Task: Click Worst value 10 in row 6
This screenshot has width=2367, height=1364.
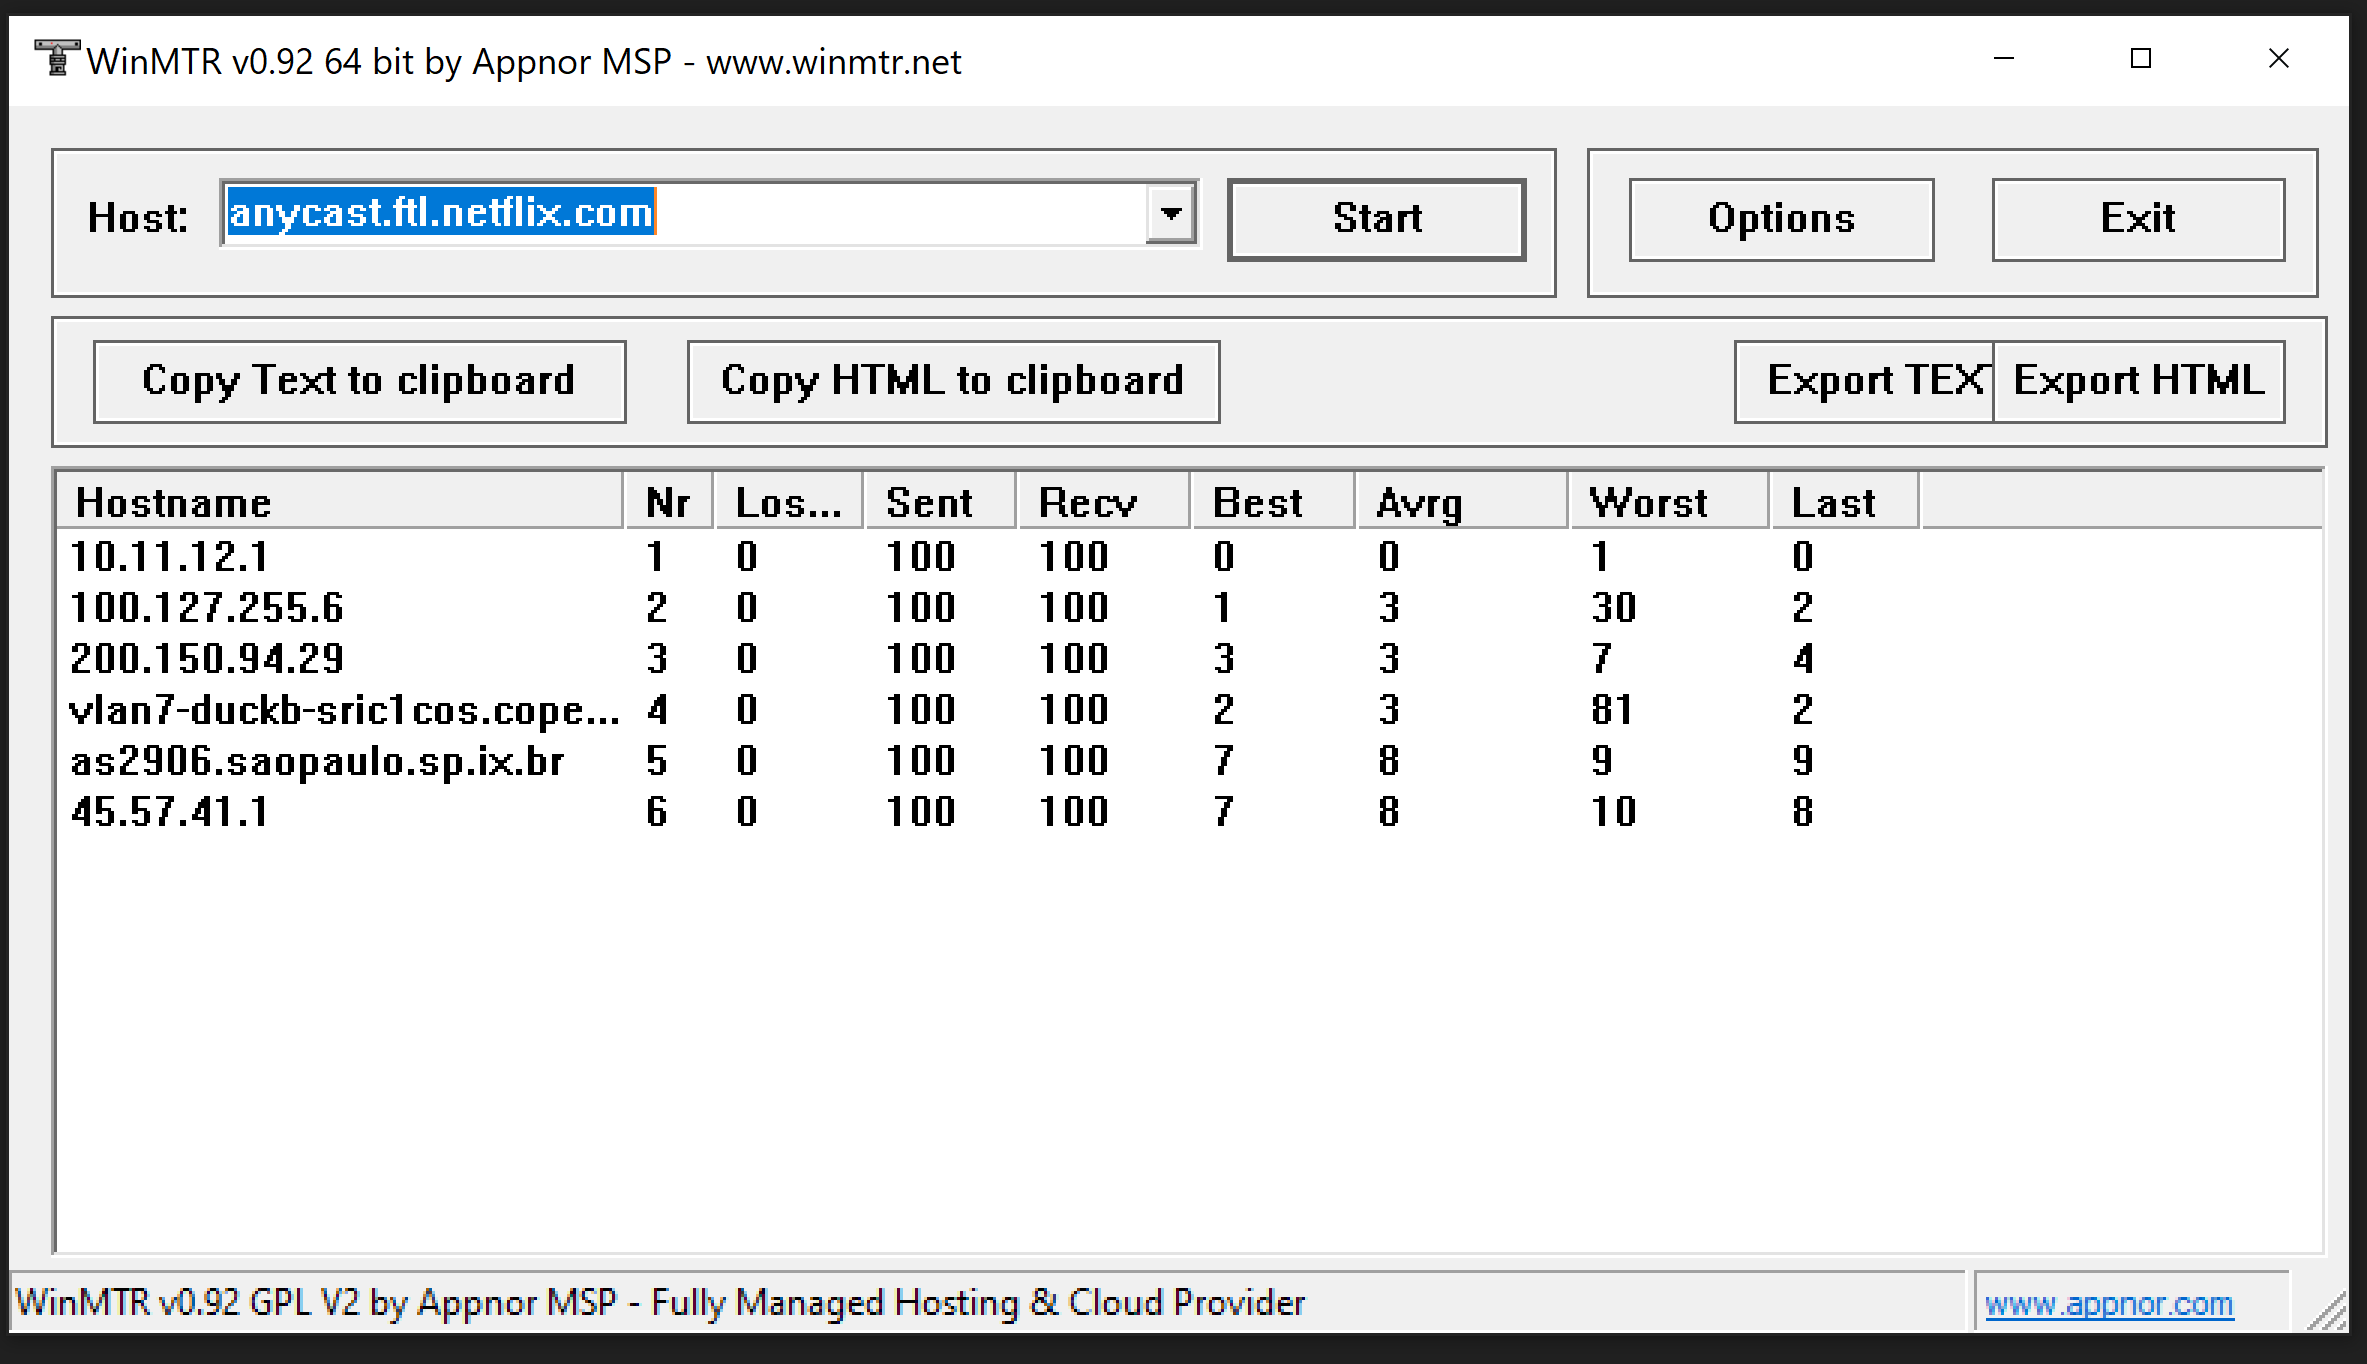Action: tap(1614, 812)
